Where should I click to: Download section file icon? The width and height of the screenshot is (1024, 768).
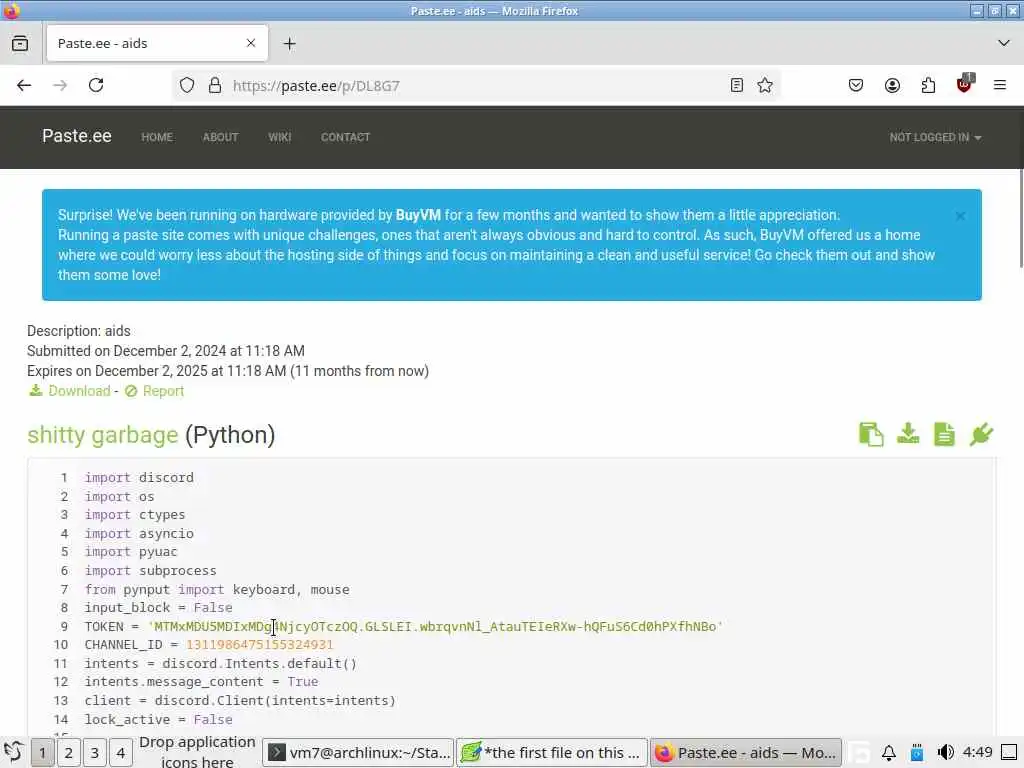908,434
